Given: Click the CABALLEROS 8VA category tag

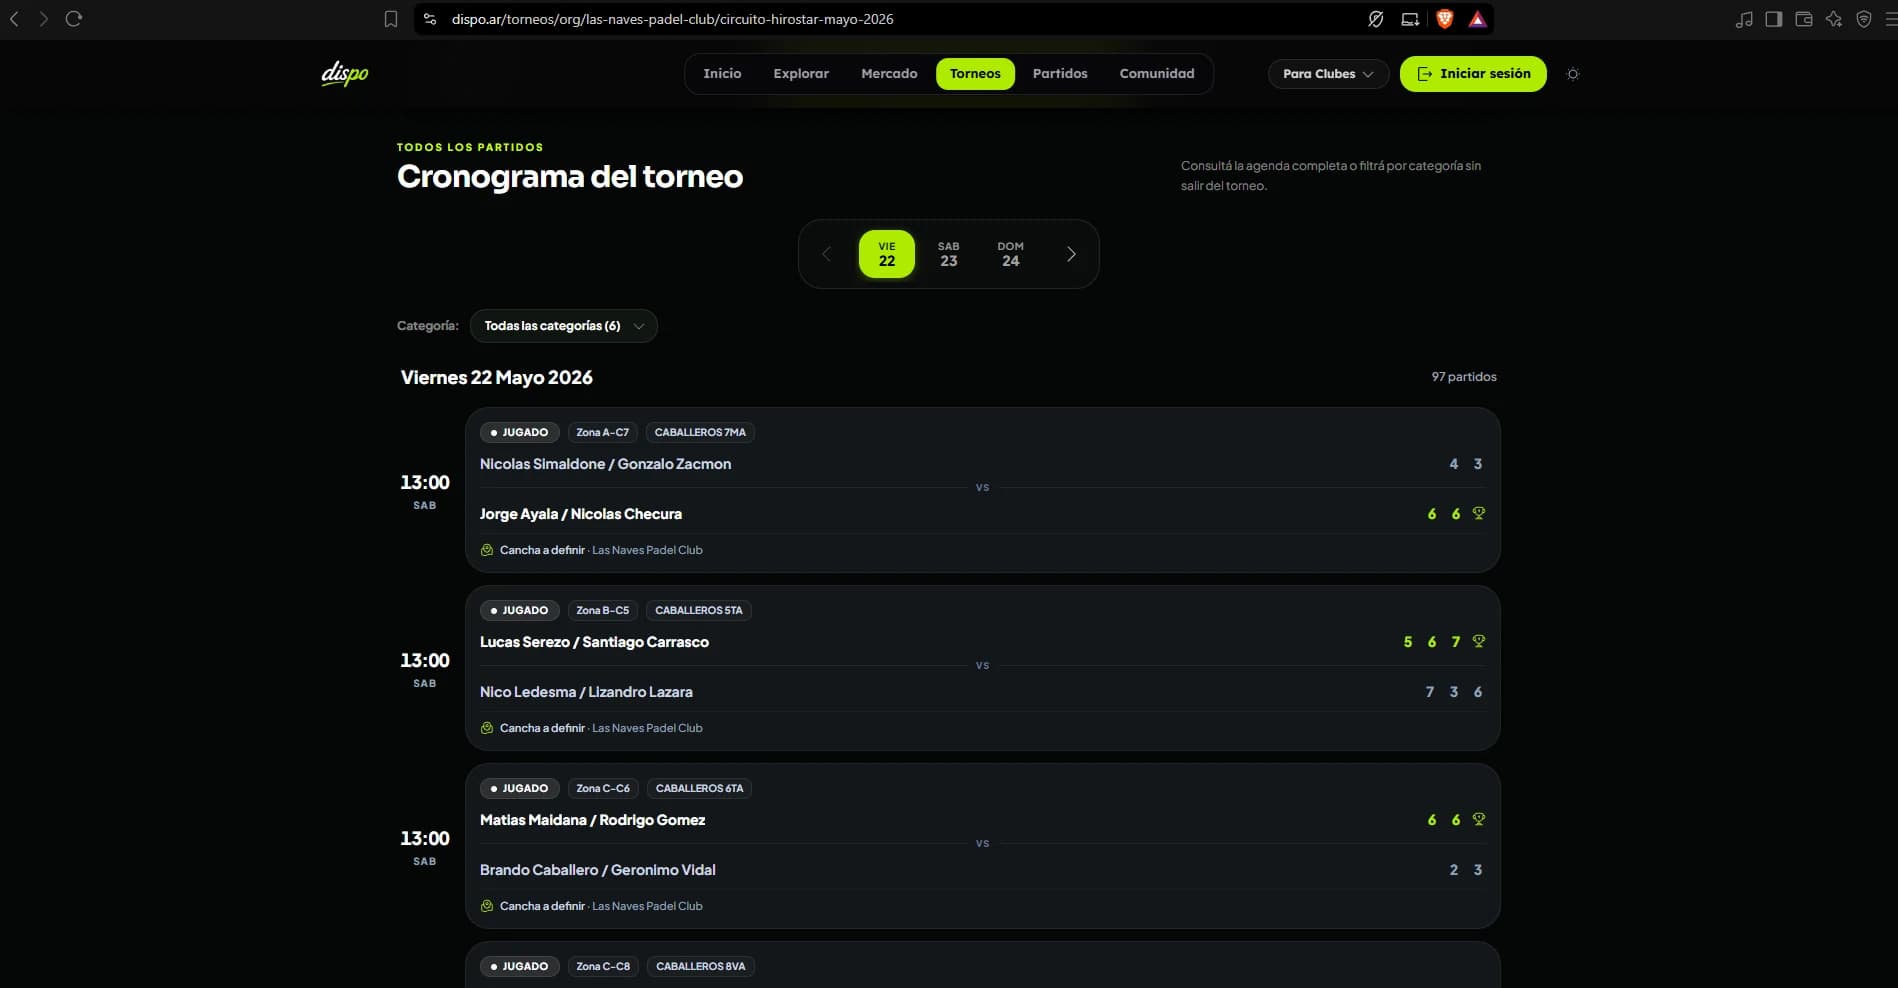Looking at the screenshot, I should (701, 966).
